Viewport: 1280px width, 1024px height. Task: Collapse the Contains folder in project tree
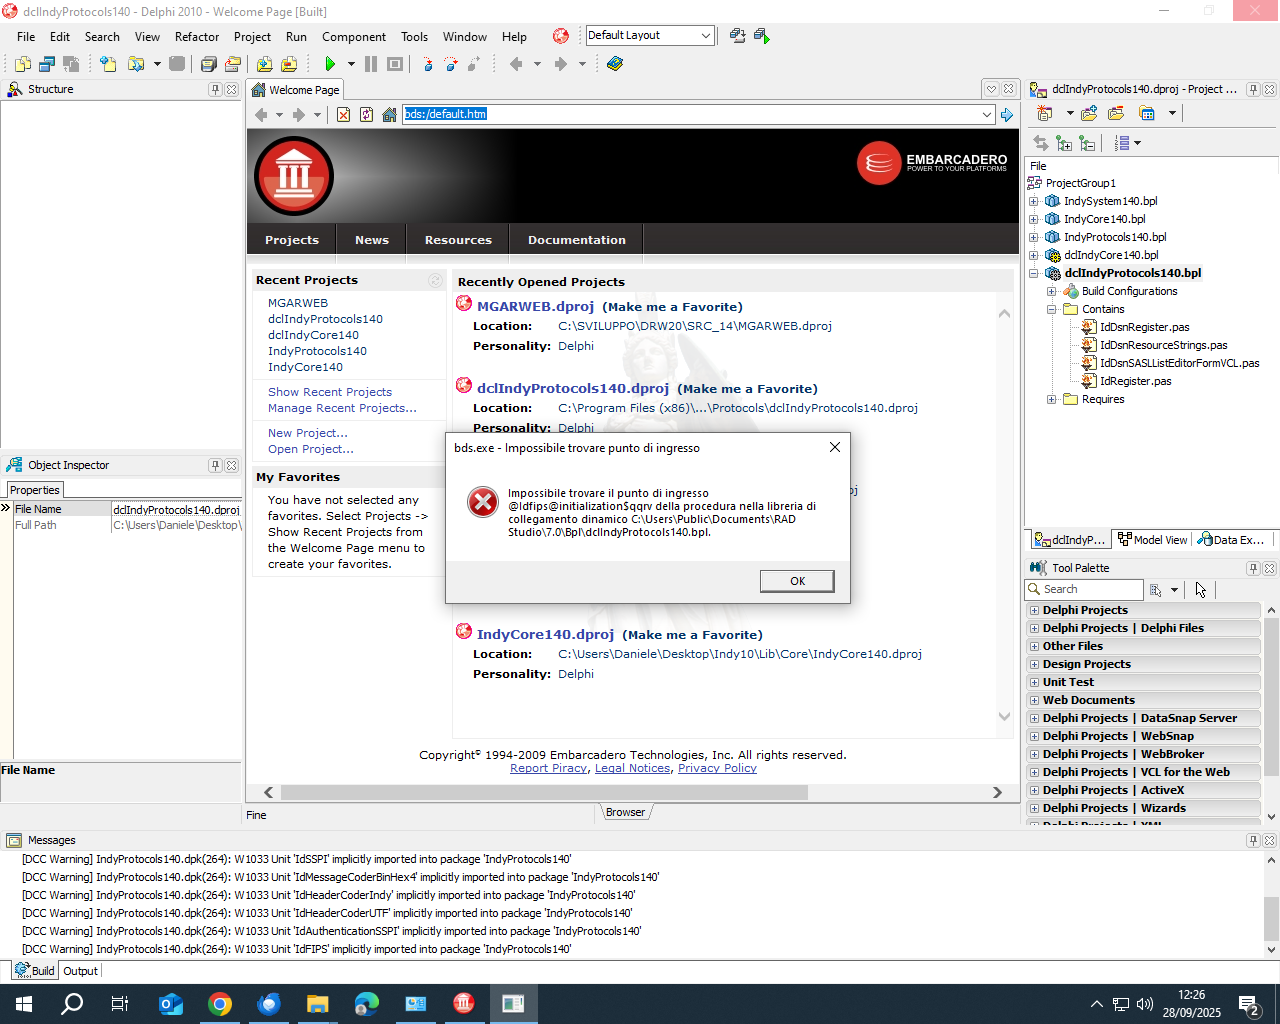pos(1052,309)
